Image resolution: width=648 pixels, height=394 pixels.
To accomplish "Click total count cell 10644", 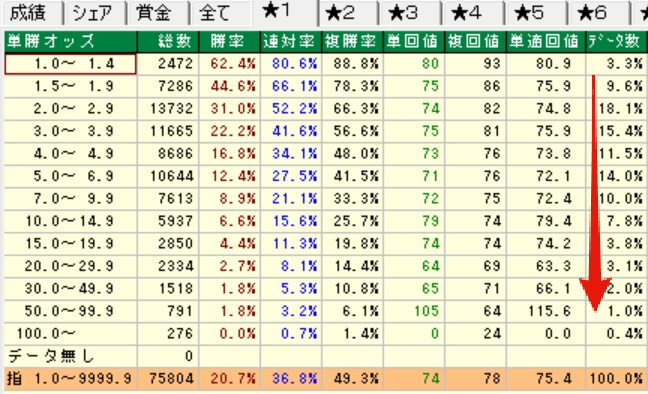I will 168,176.
